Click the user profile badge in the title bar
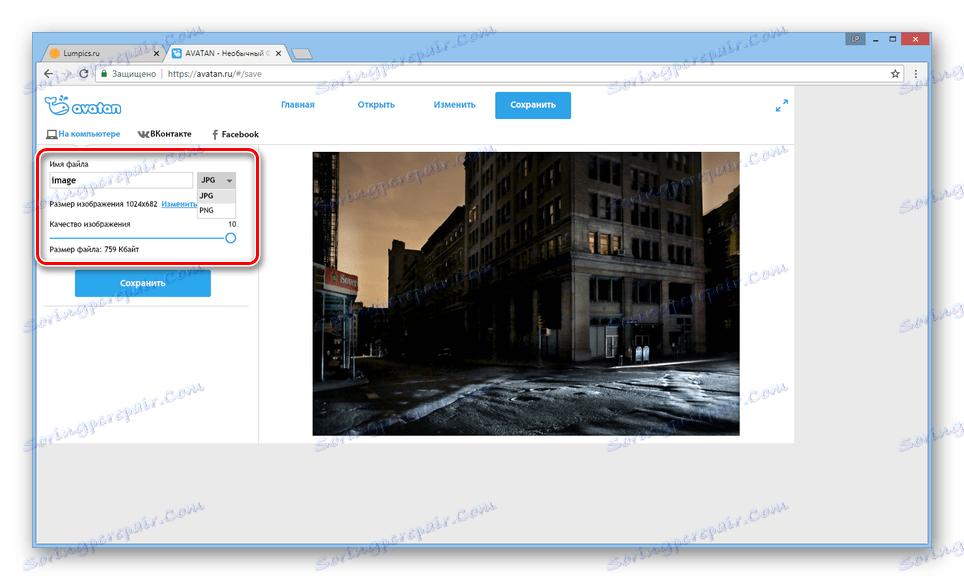The width and height of the screenshot is (964, 580). pyautogui.click(x=855, y=39)
